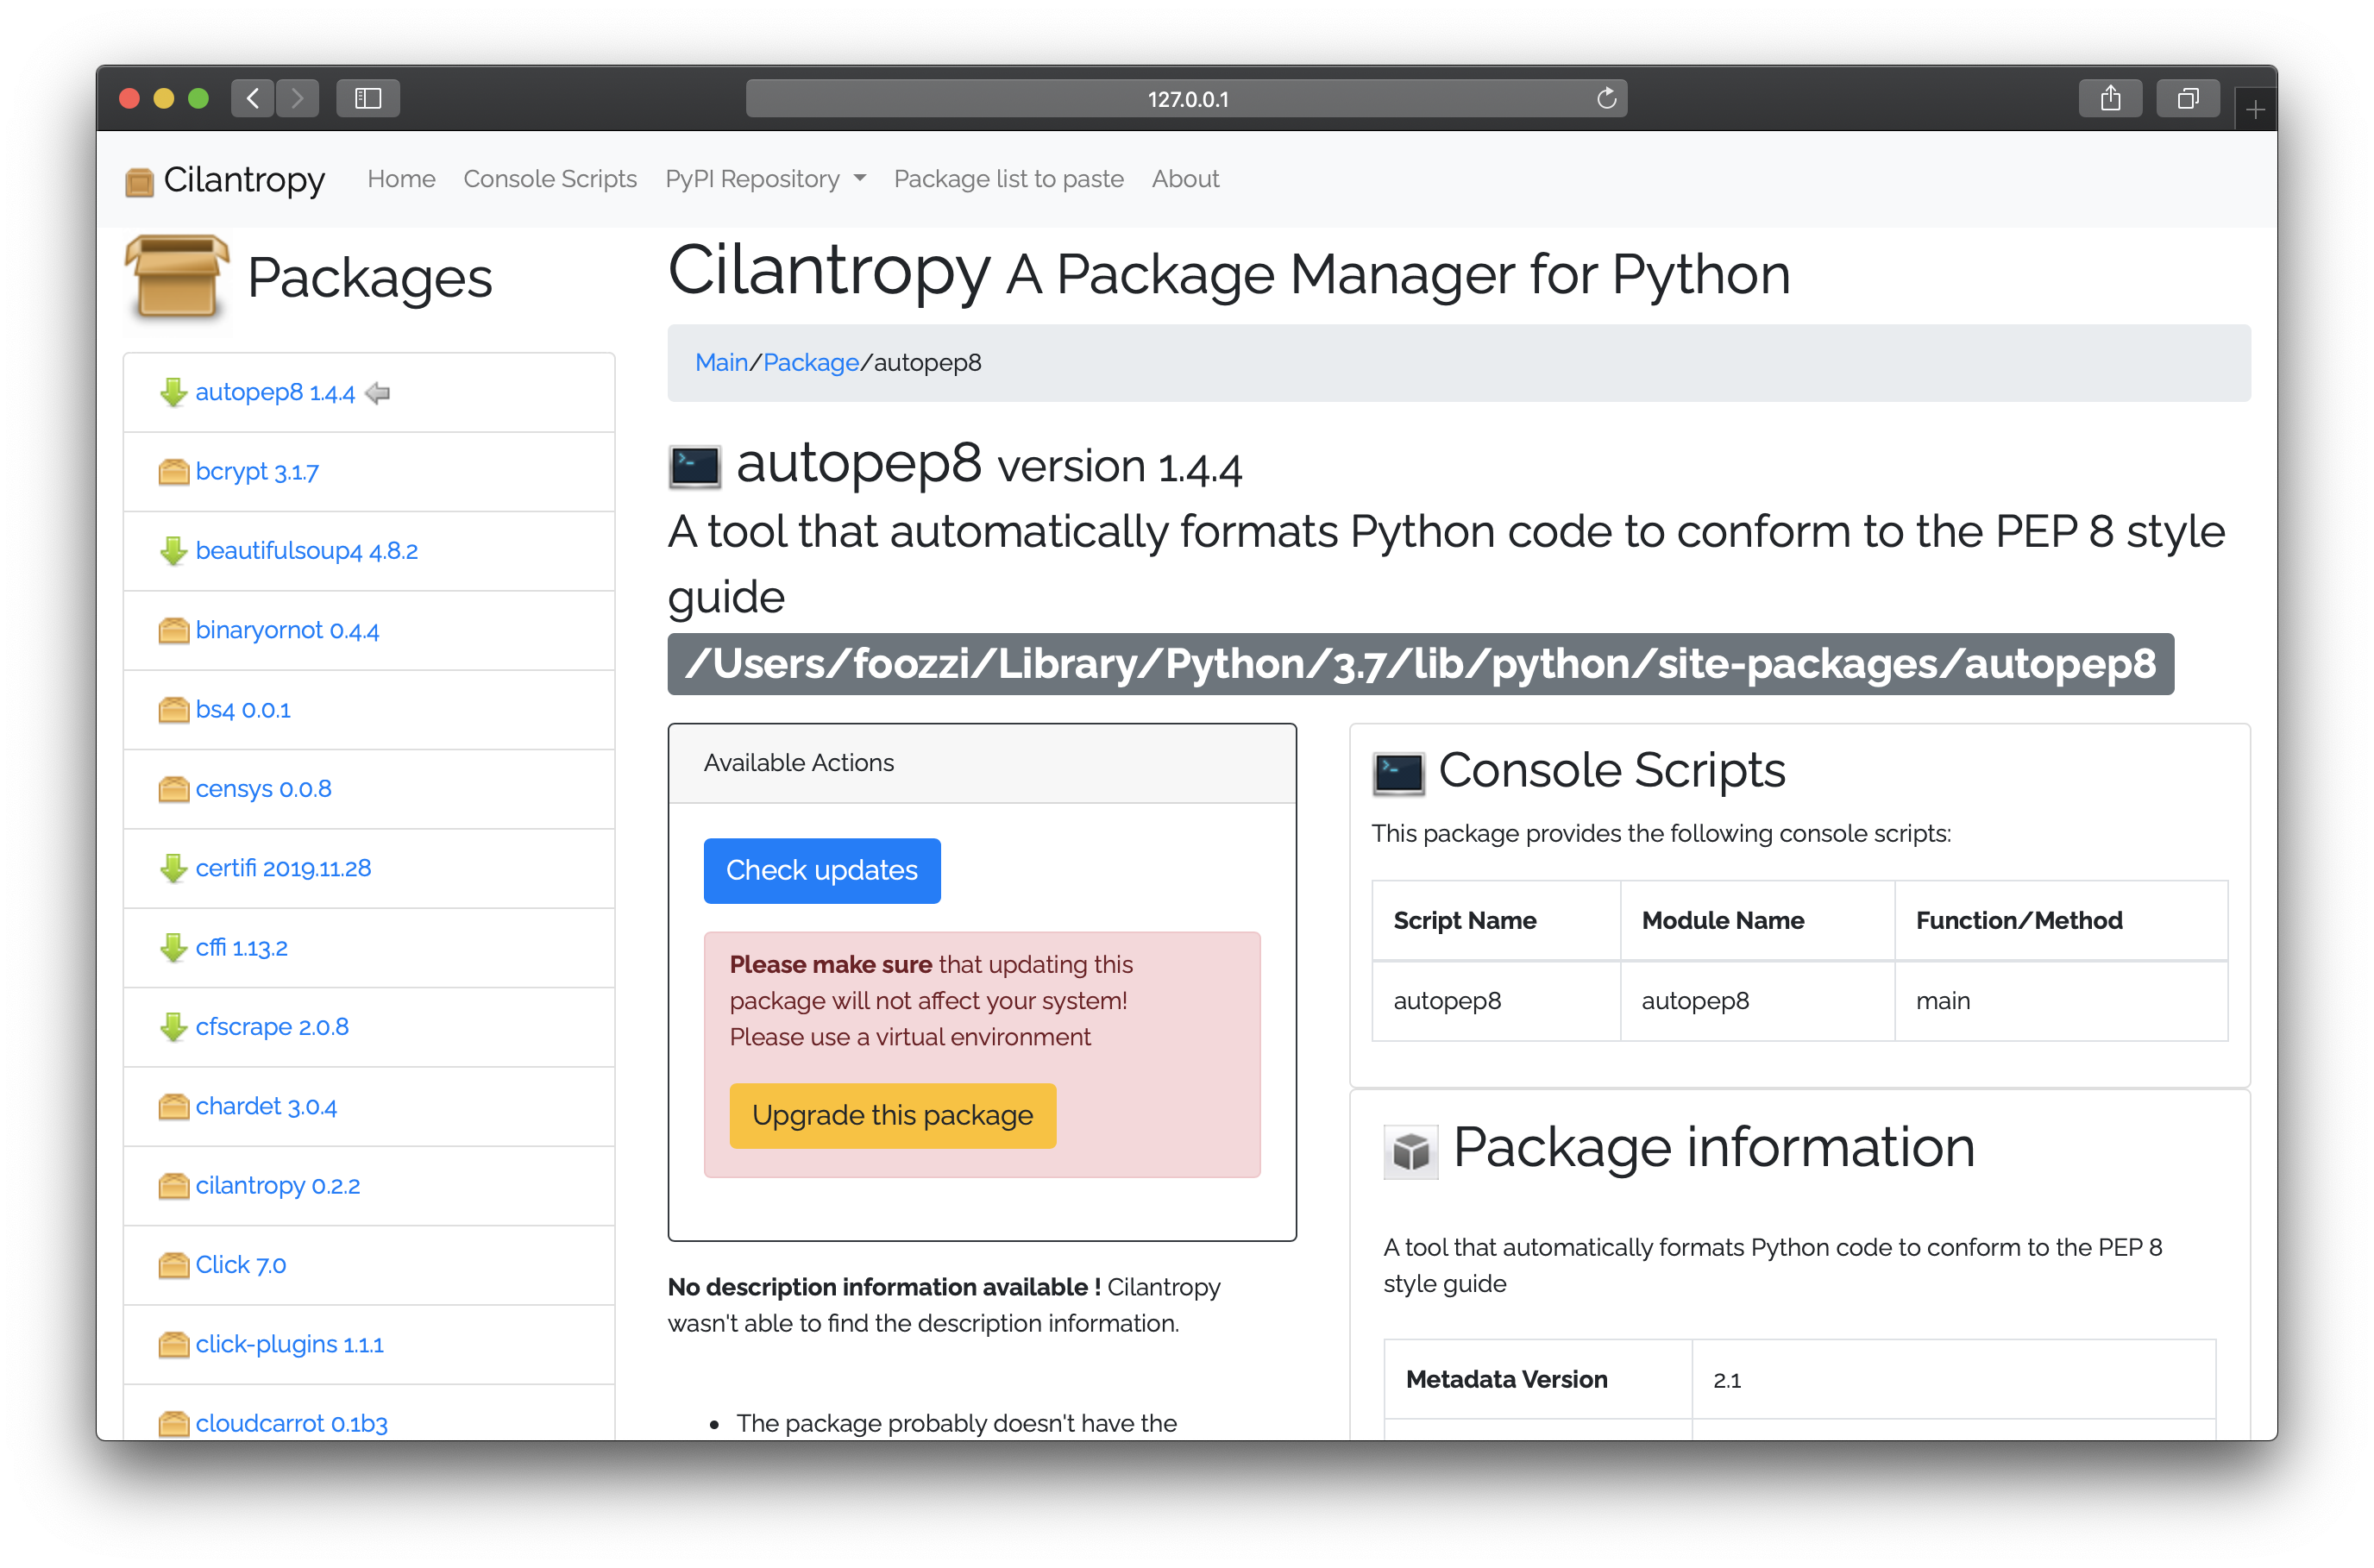Toggle the Safari sidebar button
This screenshot has height=1568, width=2374.
pyautogui.click(x=368, y=98)
